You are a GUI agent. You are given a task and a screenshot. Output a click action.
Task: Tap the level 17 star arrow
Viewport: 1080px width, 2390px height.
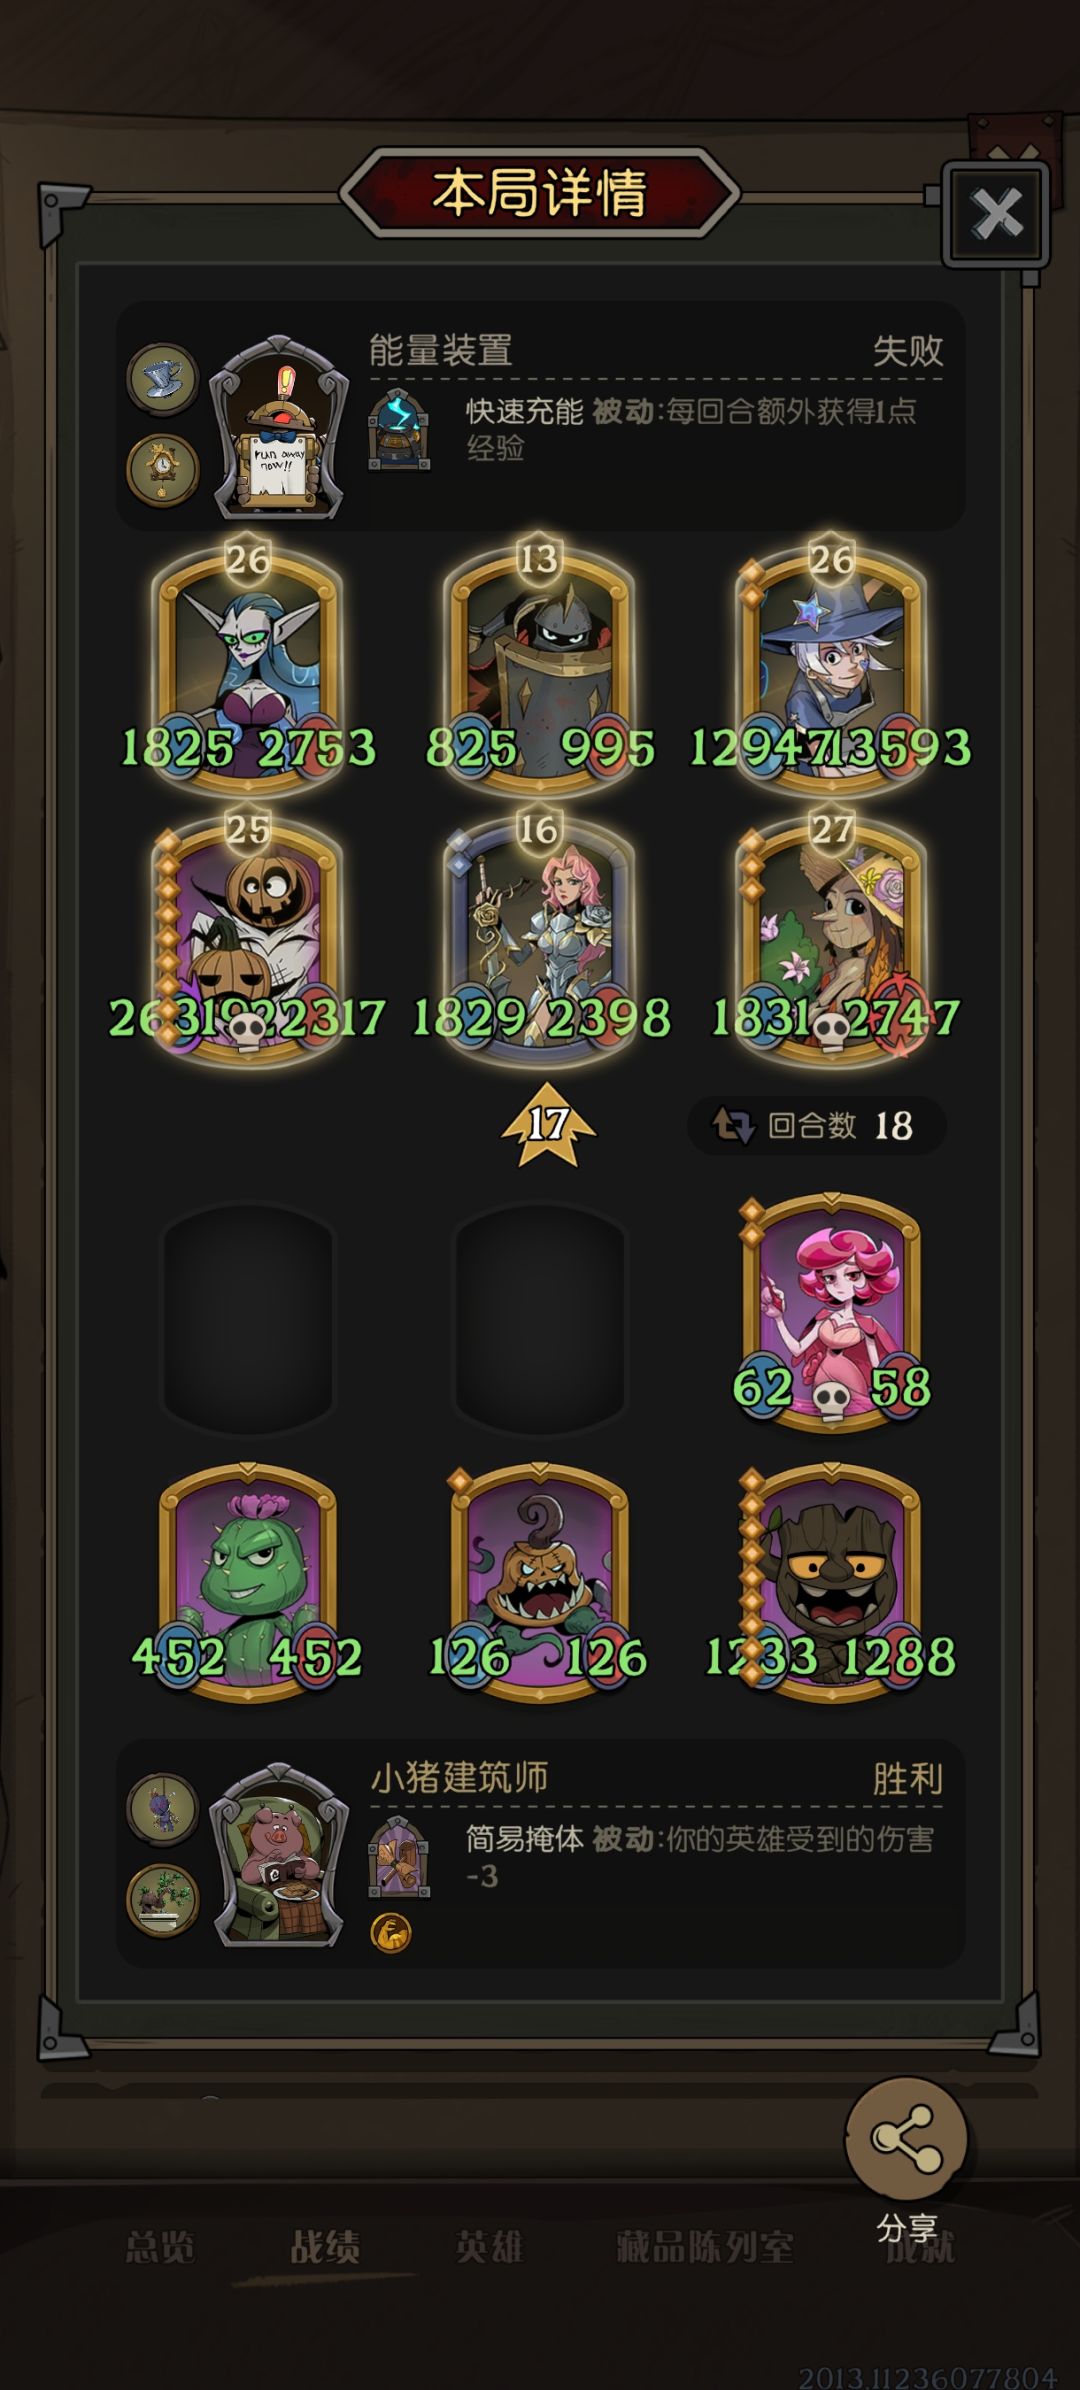(547, 1125)
